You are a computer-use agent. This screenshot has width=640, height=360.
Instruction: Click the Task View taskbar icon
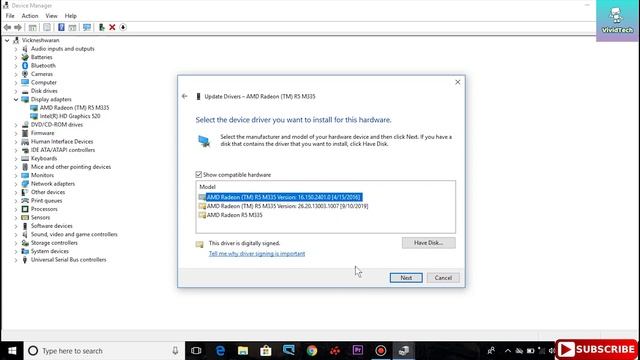(x=196, y=351)
